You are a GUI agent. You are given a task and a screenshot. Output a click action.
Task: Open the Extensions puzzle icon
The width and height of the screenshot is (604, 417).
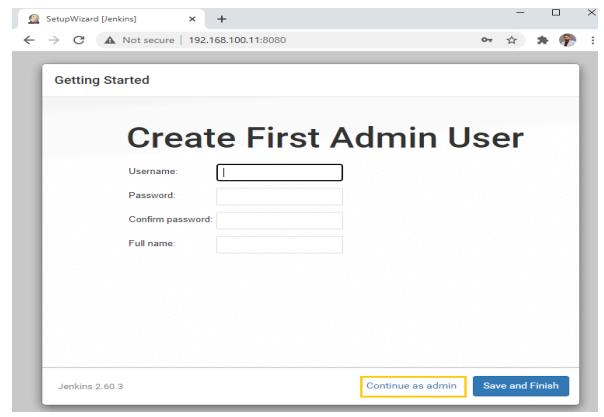542,40
